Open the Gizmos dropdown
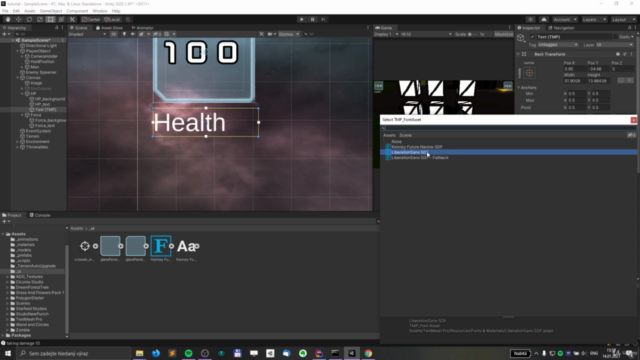Viewport: 640px width, 360px height. point(289,34)
